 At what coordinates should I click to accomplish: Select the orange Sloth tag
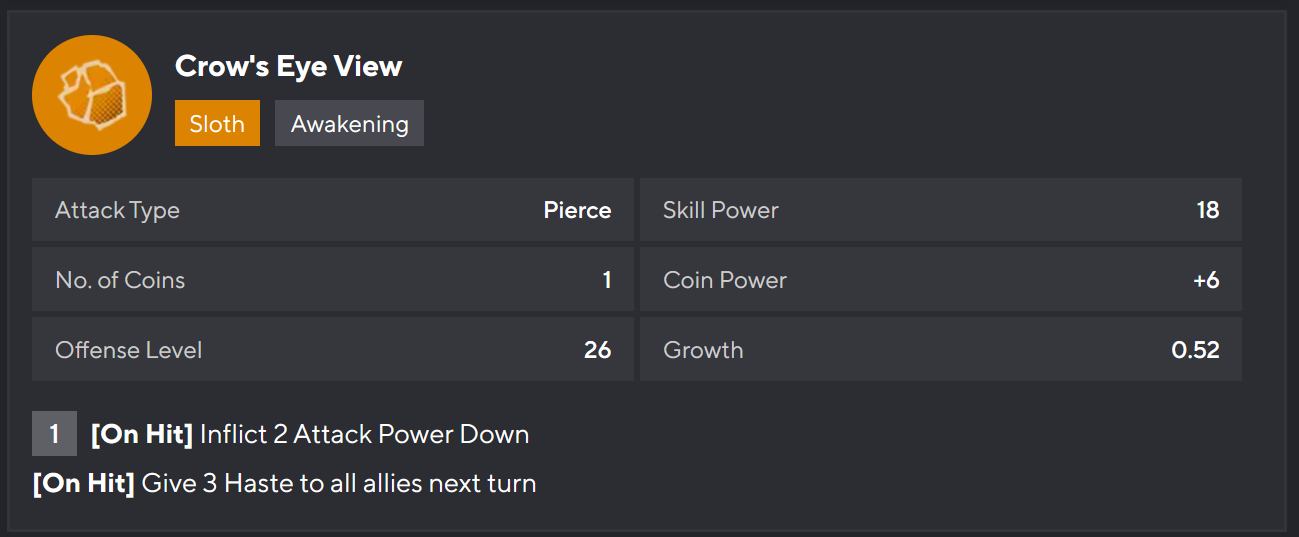pyautogui.click(x=217, y=123)
